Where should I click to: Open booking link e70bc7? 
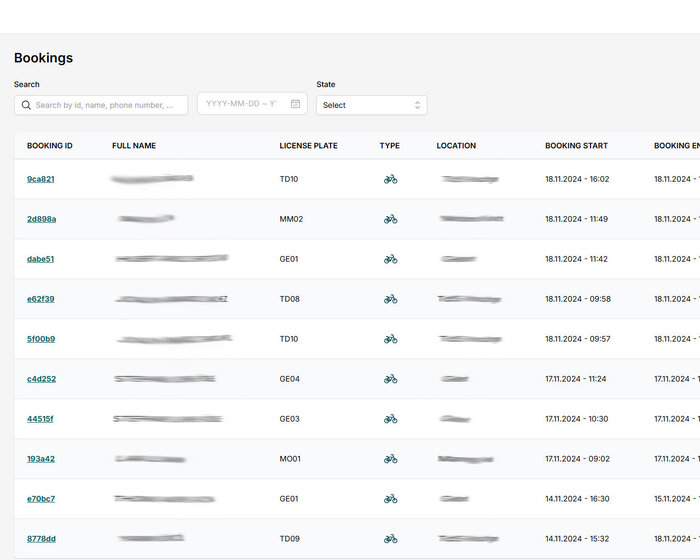tap(41, 499)
